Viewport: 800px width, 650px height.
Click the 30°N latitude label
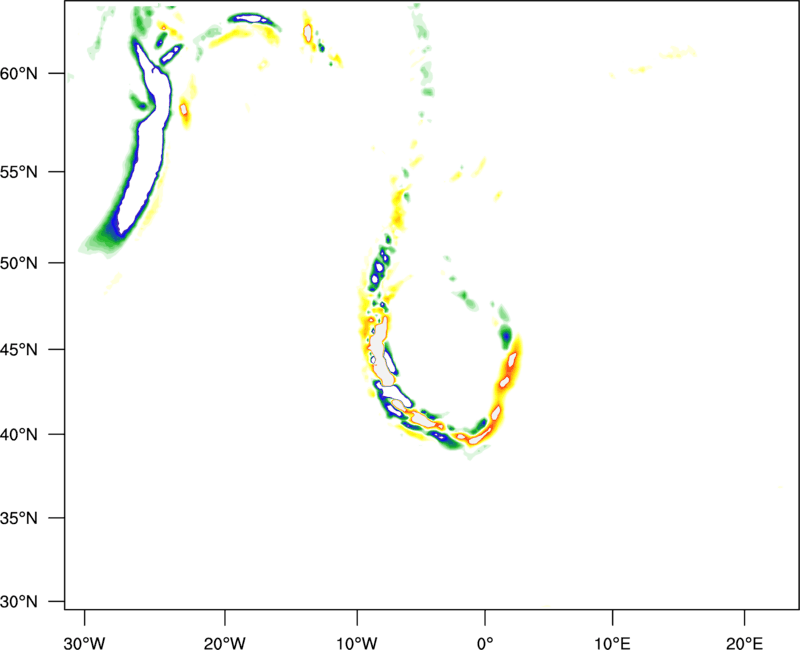19,602
